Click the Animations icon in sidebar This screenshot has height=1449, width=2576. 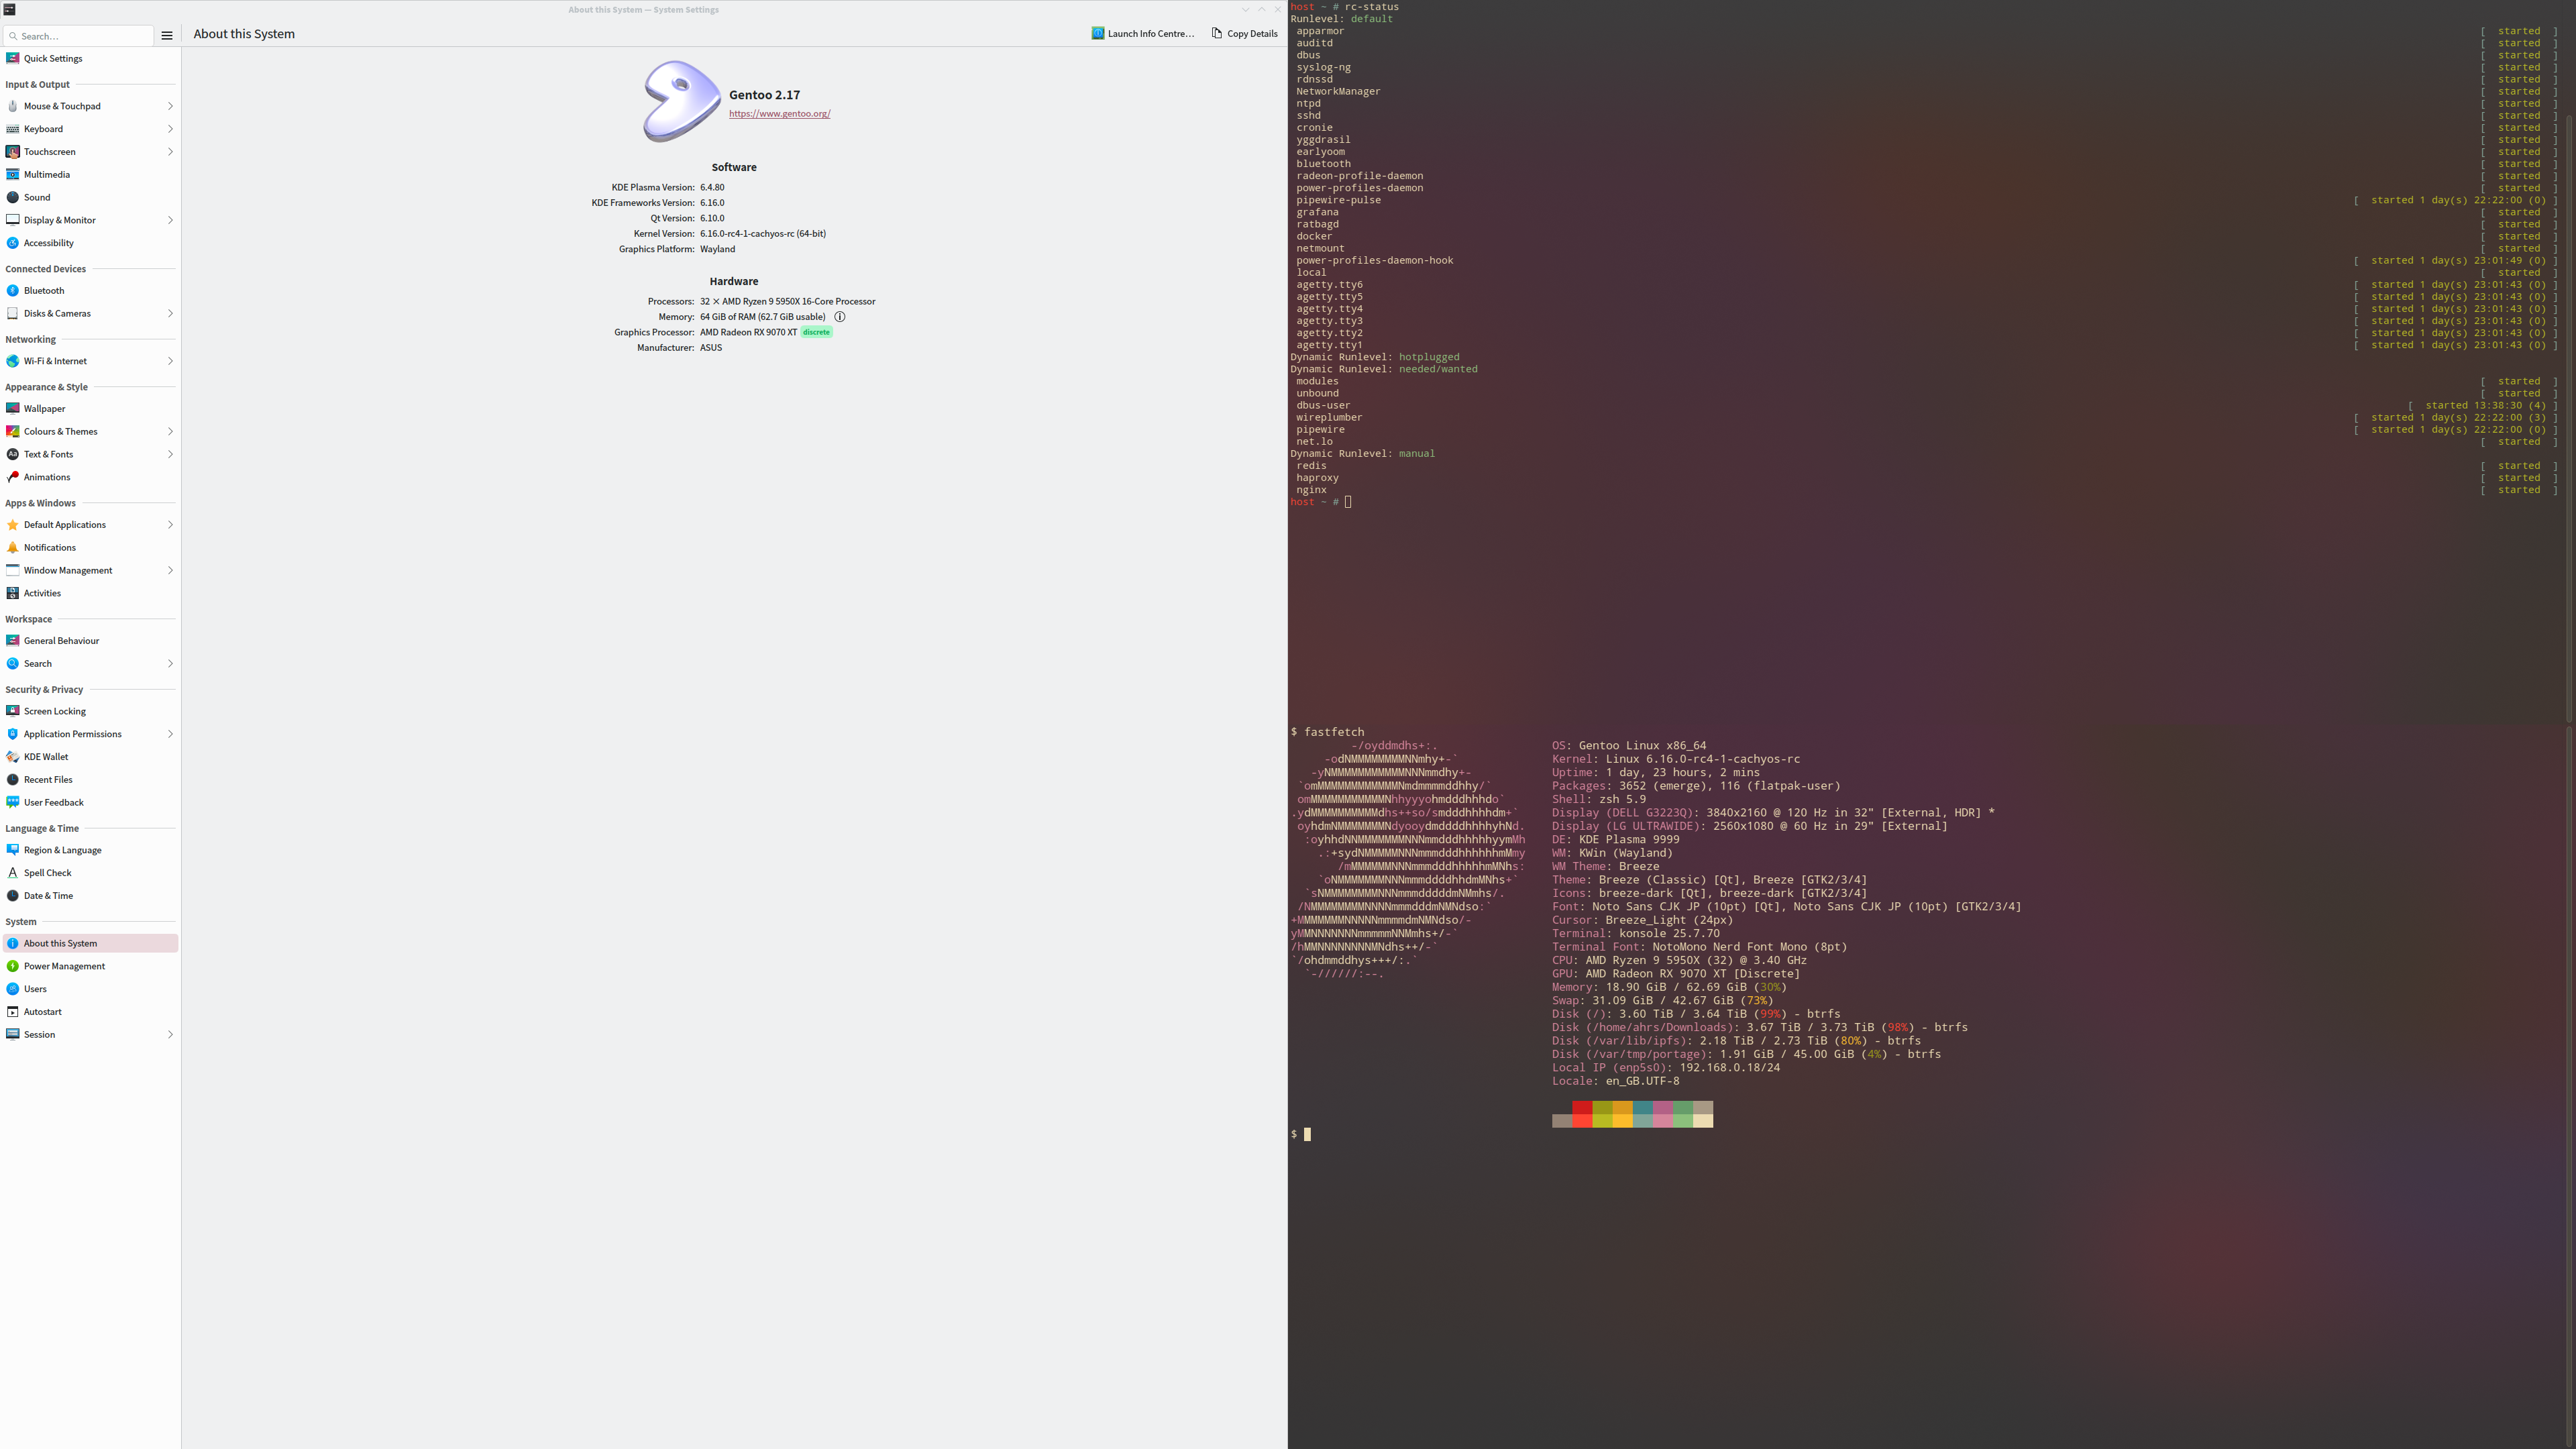click(13, 477)
